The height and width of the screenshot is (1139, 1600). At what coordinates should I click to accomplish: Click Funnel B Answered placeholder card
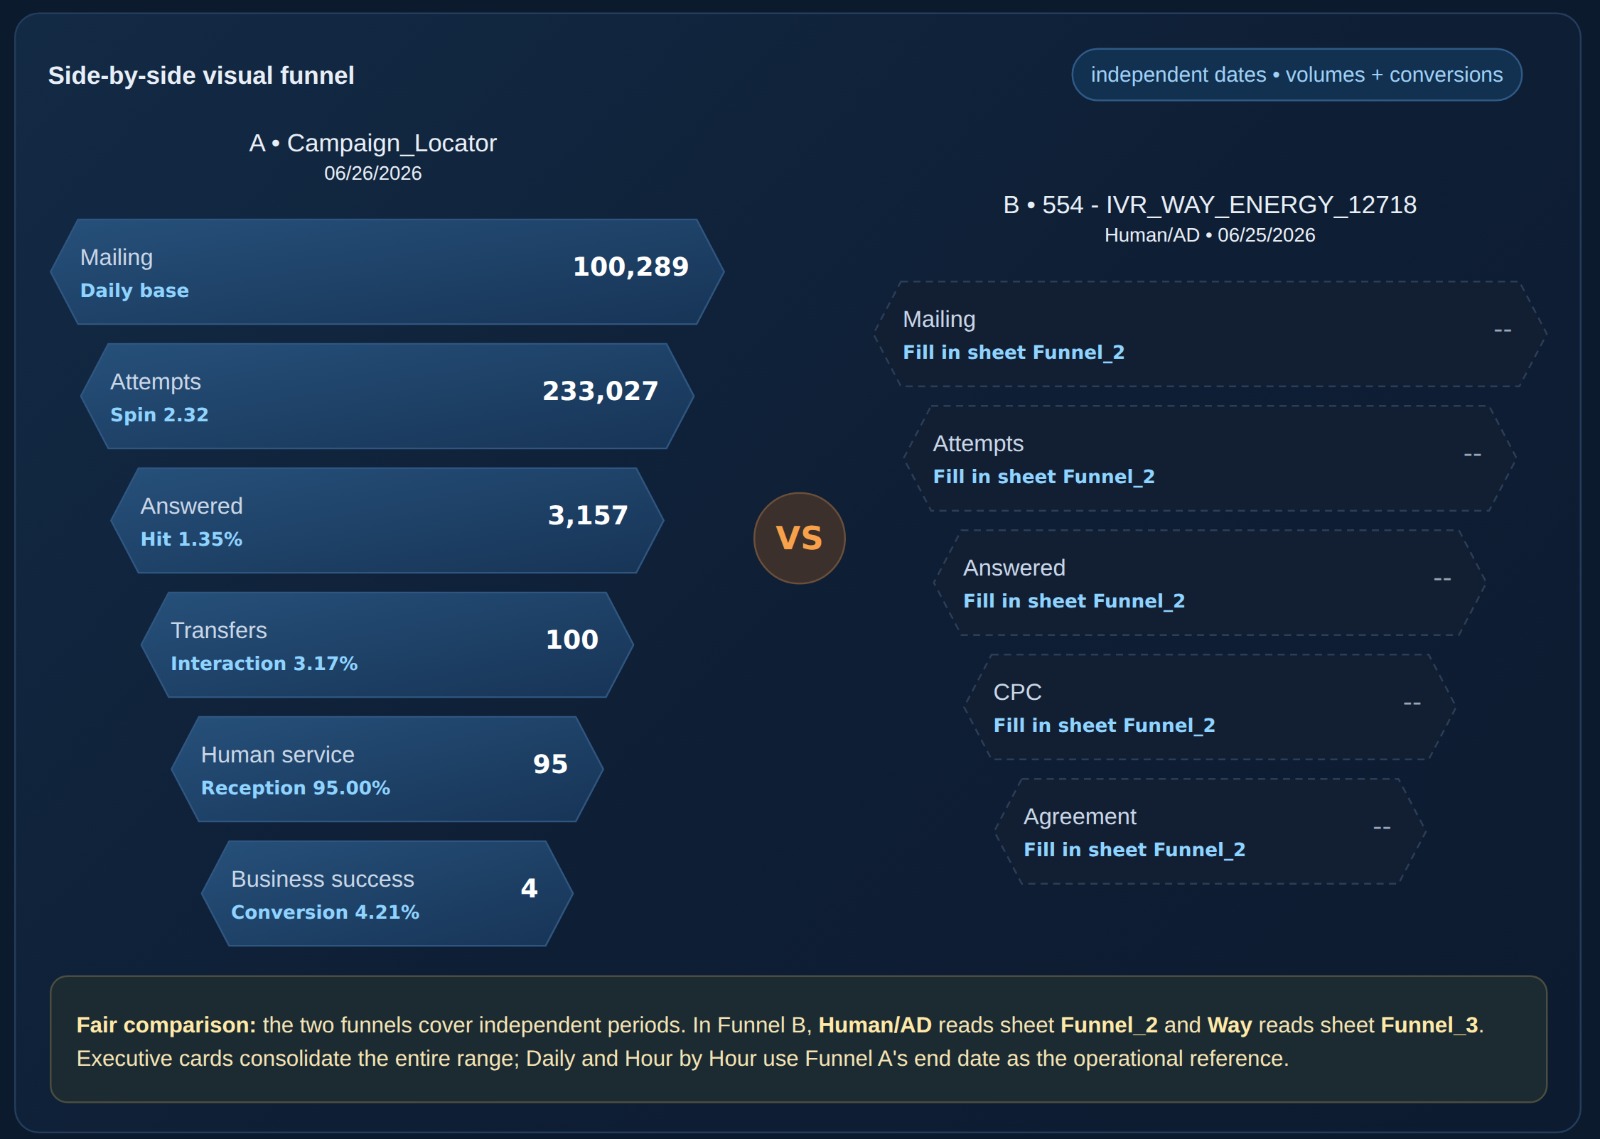point(1210,583)
